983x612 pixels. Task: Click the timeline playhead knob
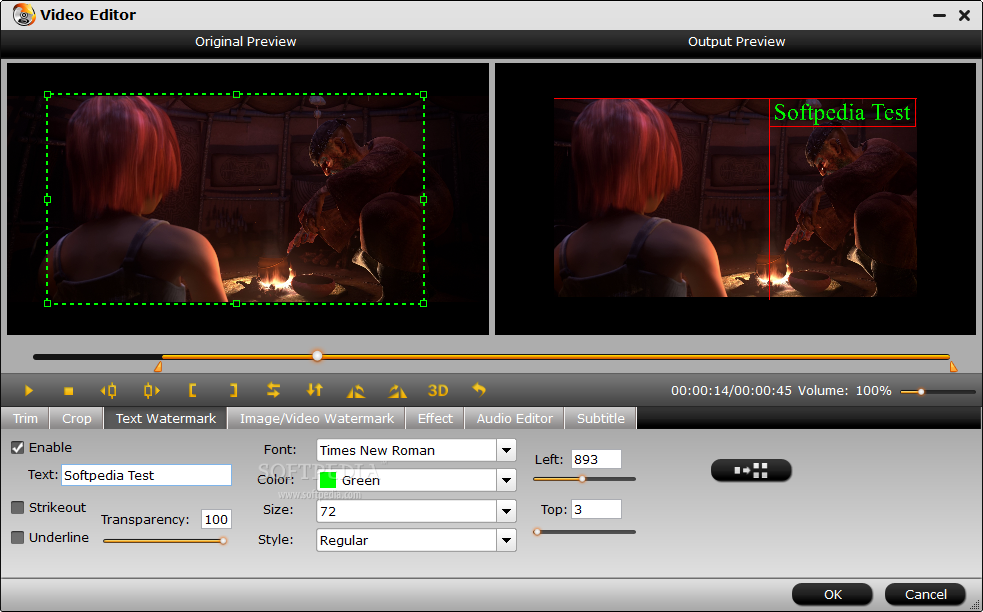(x=317, y=356)
